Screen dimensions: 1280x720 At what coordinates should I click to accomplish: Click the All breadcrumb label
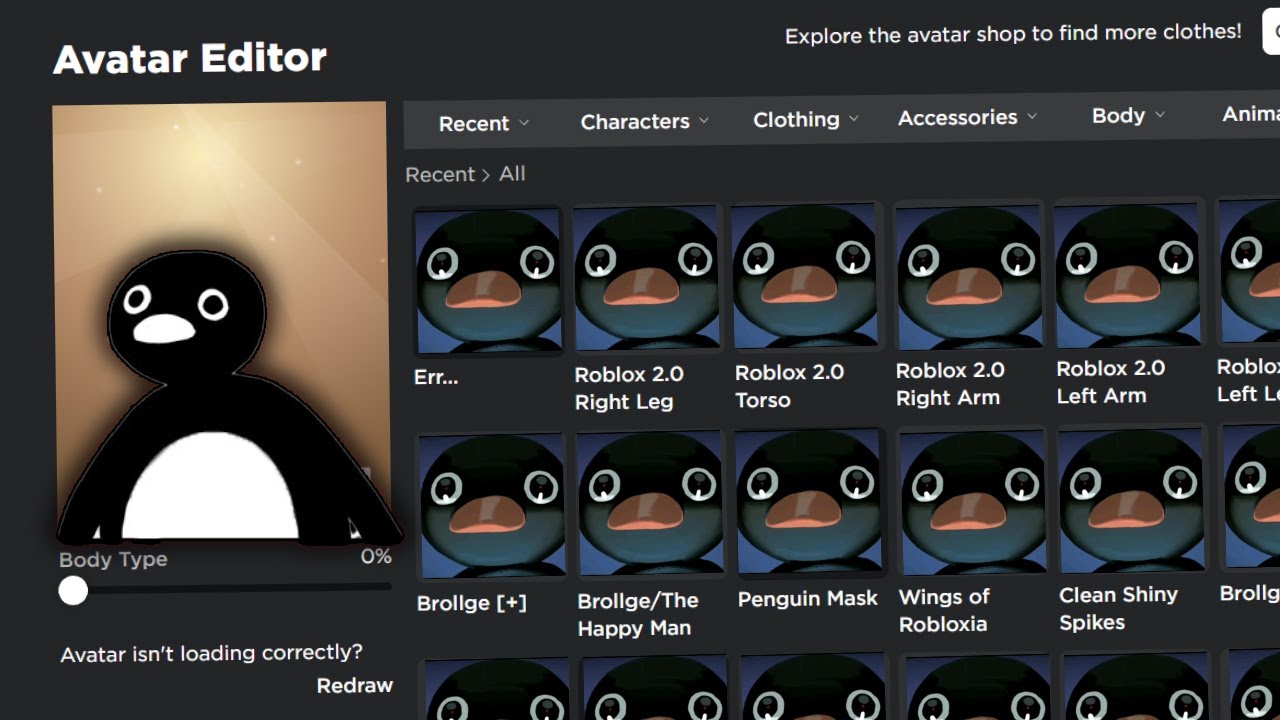512,173
